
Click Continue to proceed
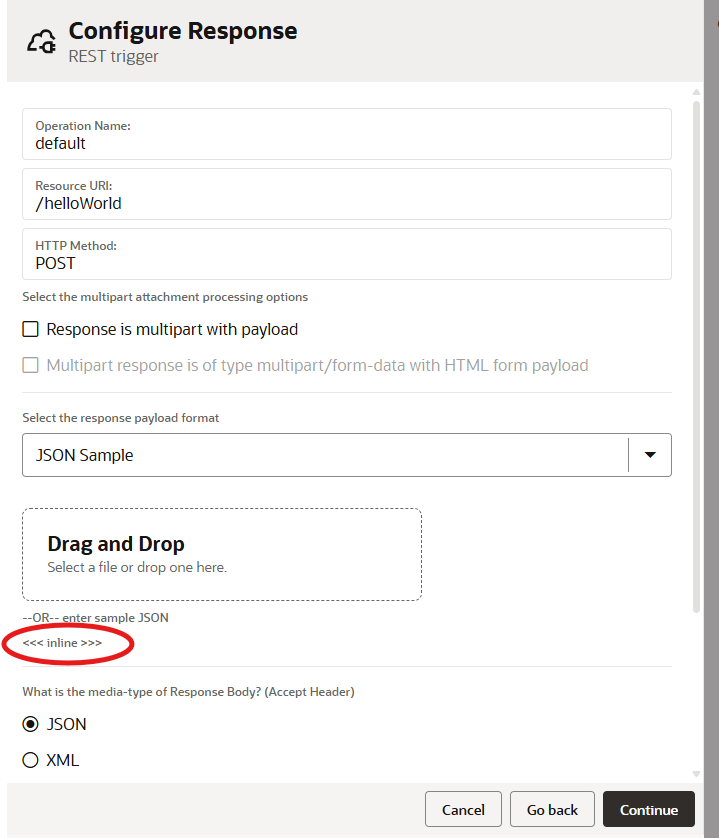[648, 809]
